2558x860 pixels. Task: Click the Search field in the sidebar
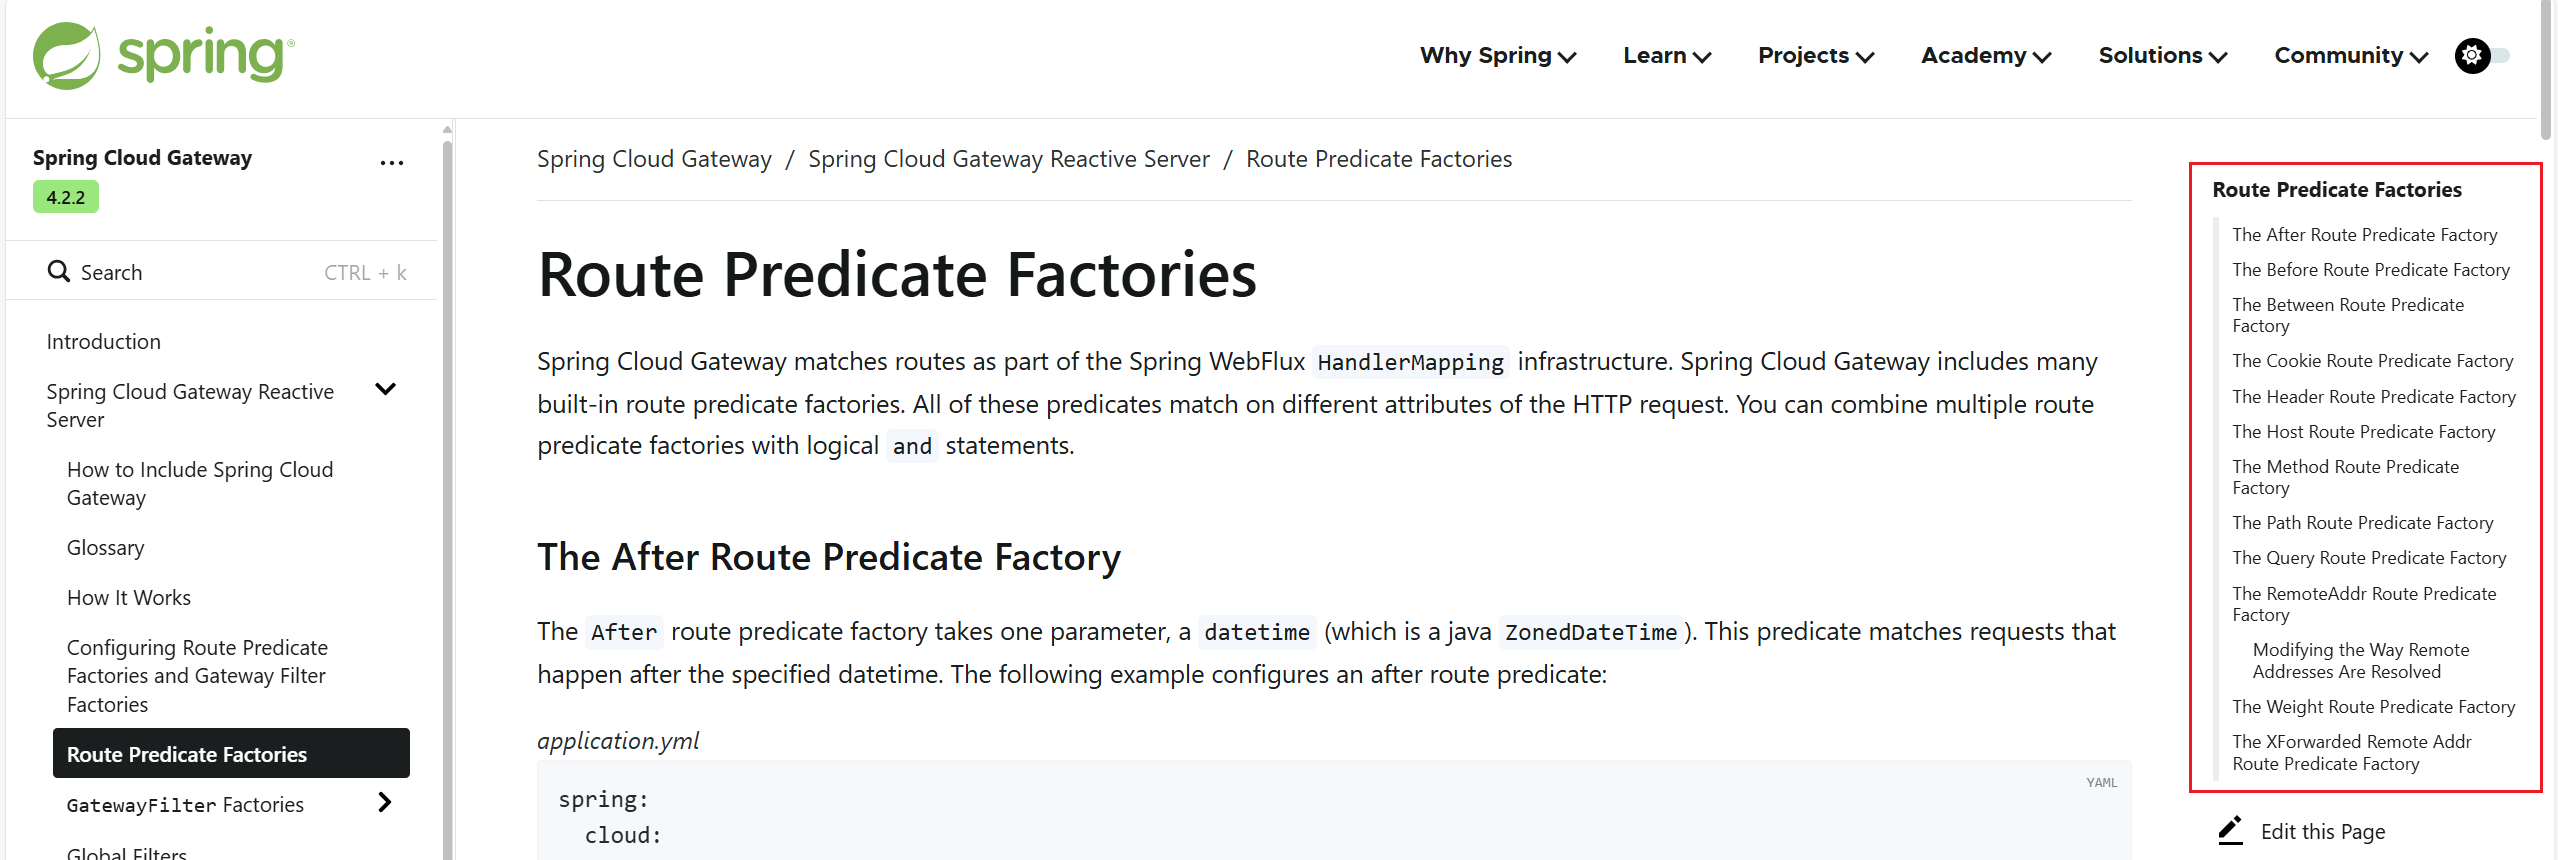click(x=222, y=272)
